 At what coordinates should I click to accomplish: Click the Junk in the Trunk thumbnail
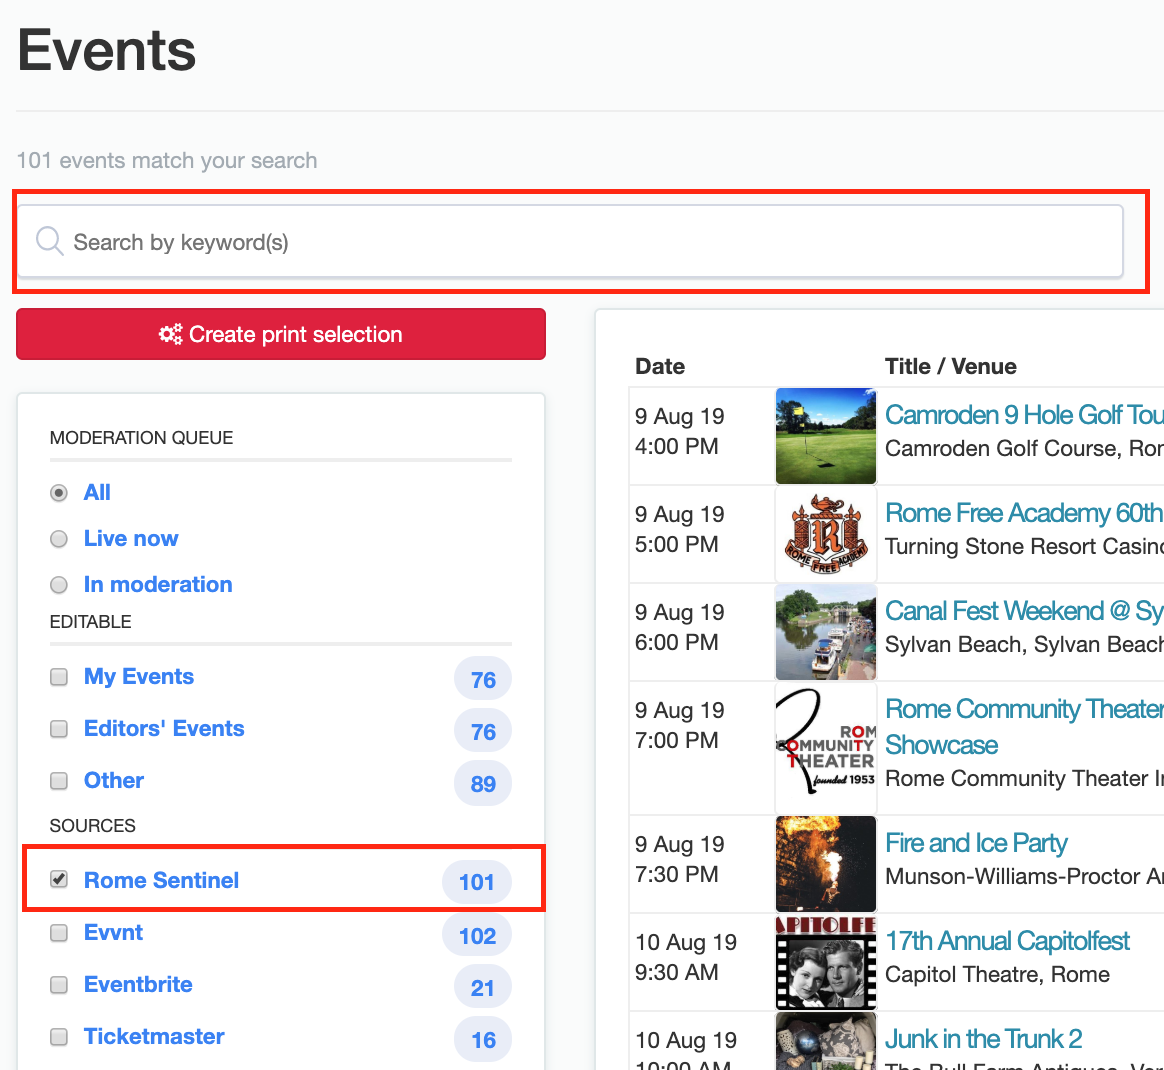click(825, 1041)
